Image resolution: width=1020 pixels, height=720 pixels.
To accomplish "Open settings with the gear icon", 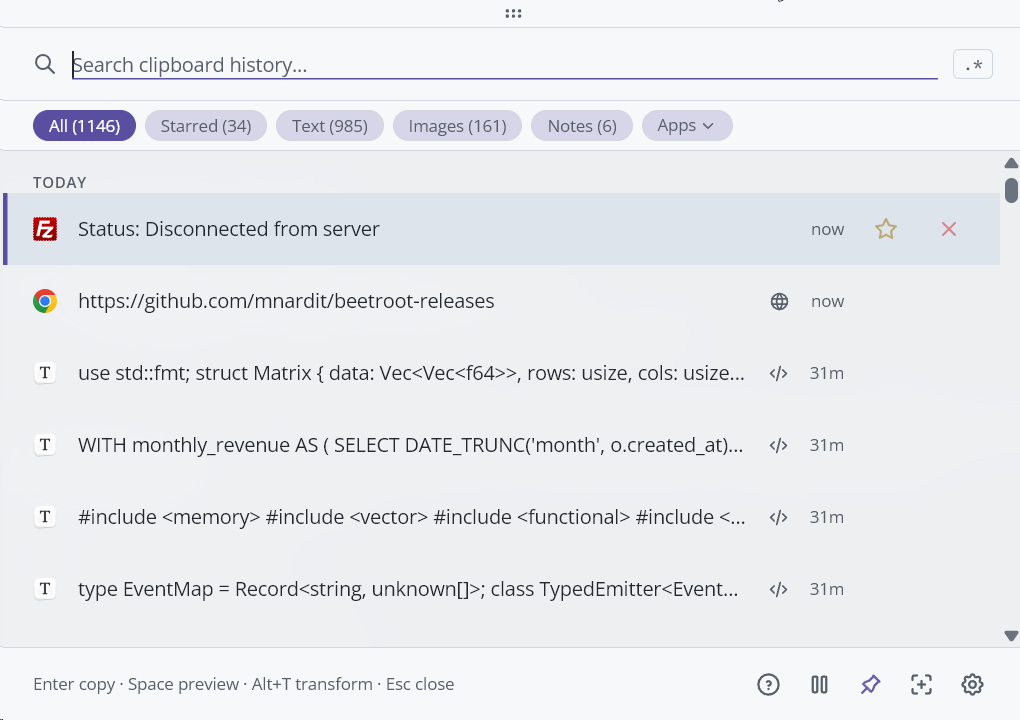I will 972,684.
